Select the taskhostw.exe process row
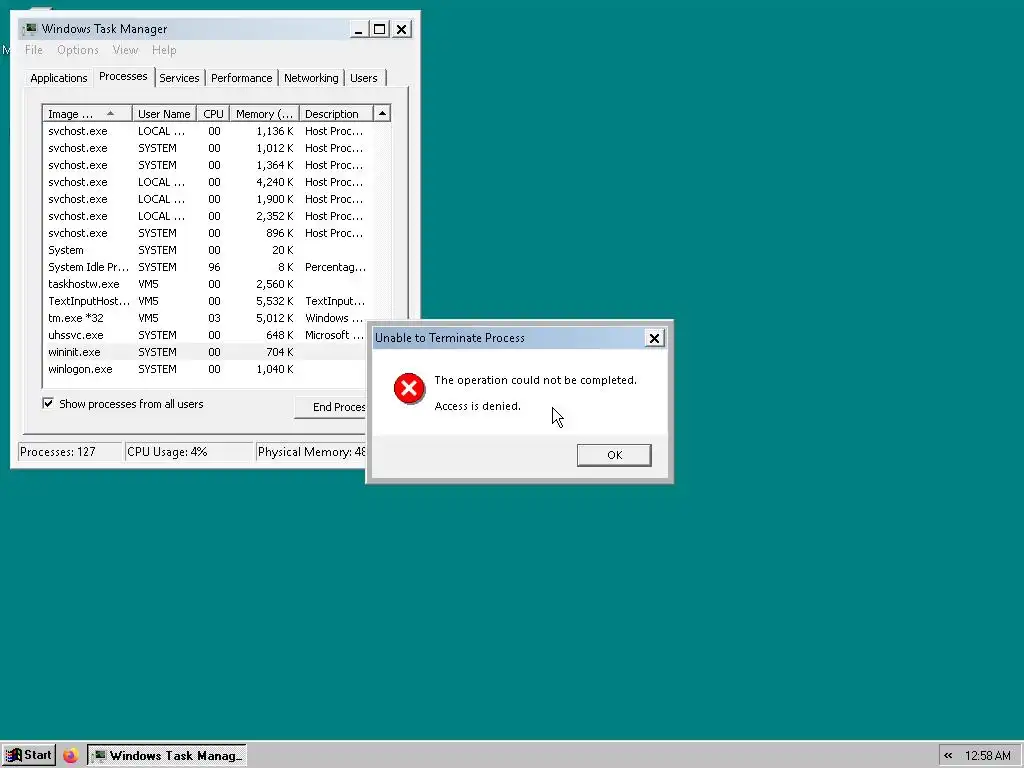The image size is (1024, 768). [206, 284]
